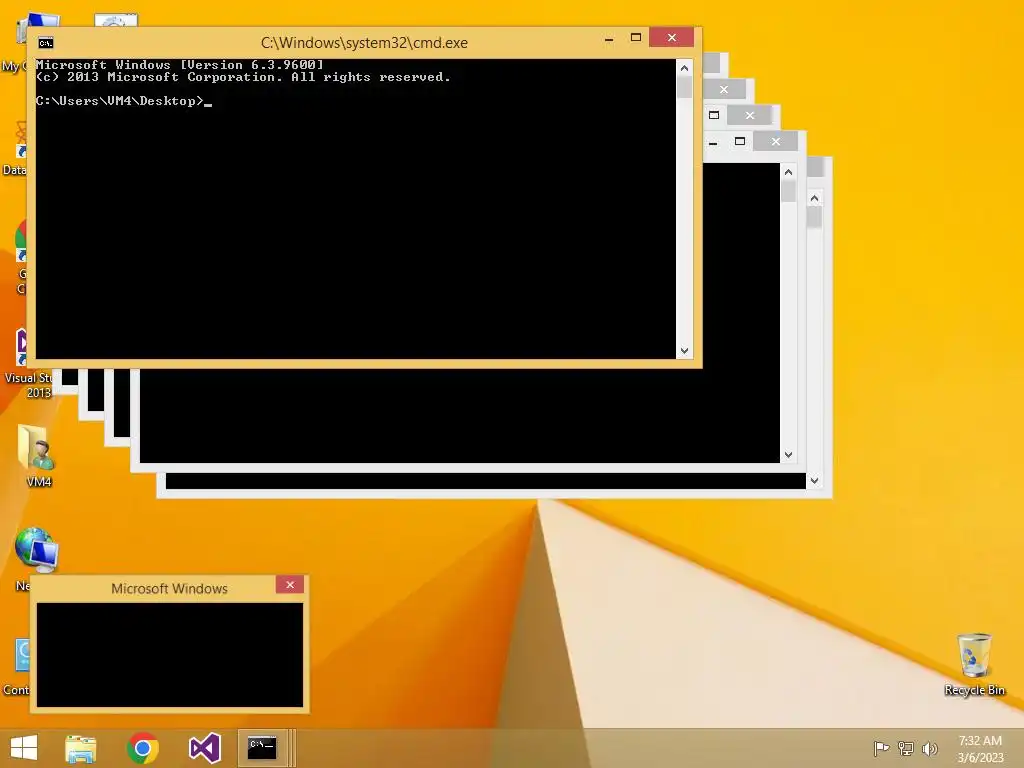
Task: Launch Google Chrome from the taskbar
Action: (143, 748)
